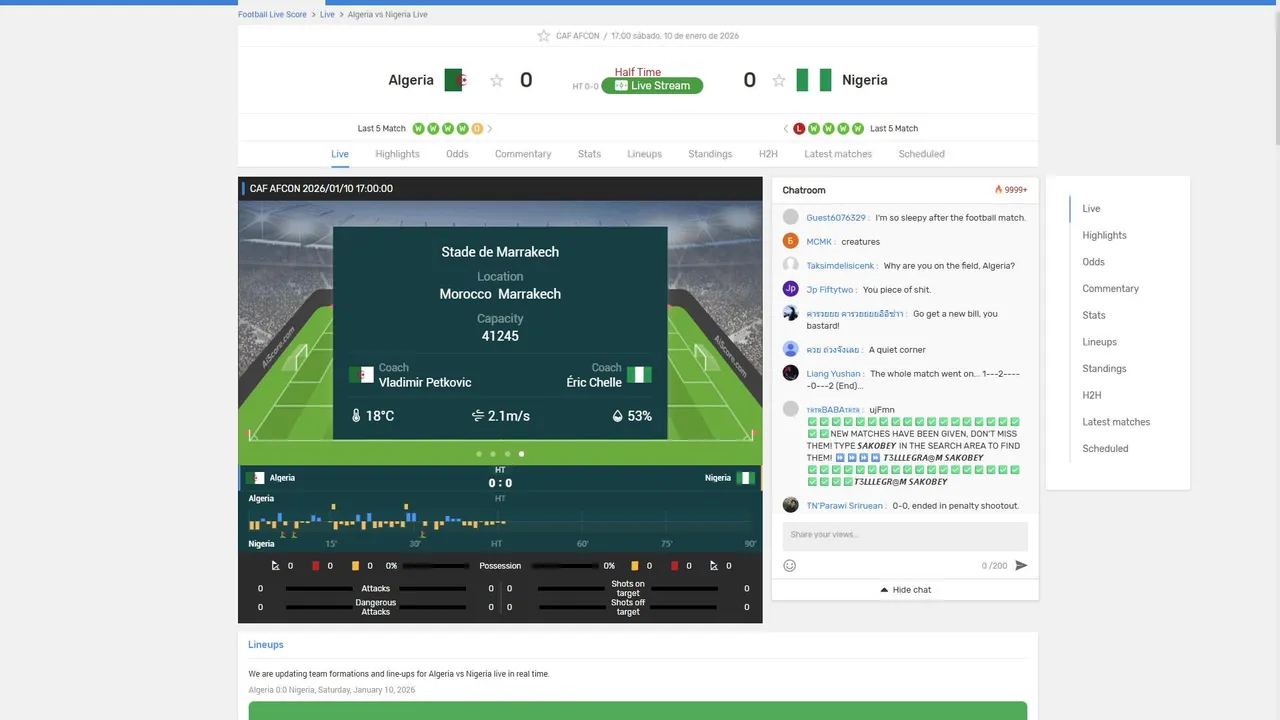Hide chat panel
Viewport: 1280px width, 720px height.
[905, 590]
